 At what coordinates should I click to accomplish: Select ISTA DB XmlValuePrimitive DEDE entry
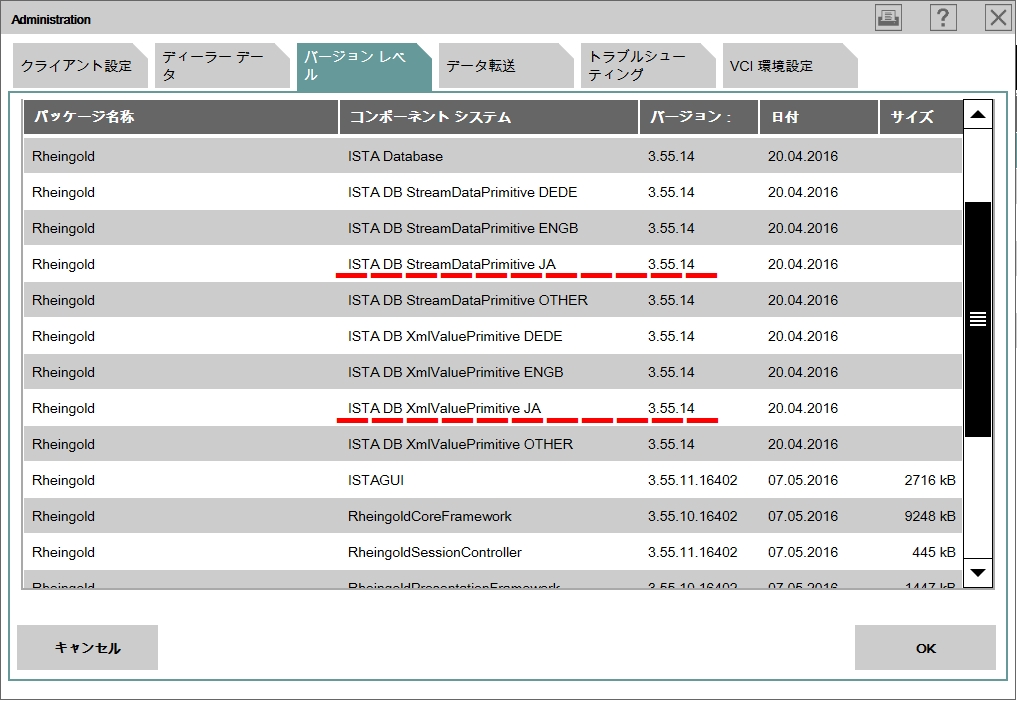(493, 336)
